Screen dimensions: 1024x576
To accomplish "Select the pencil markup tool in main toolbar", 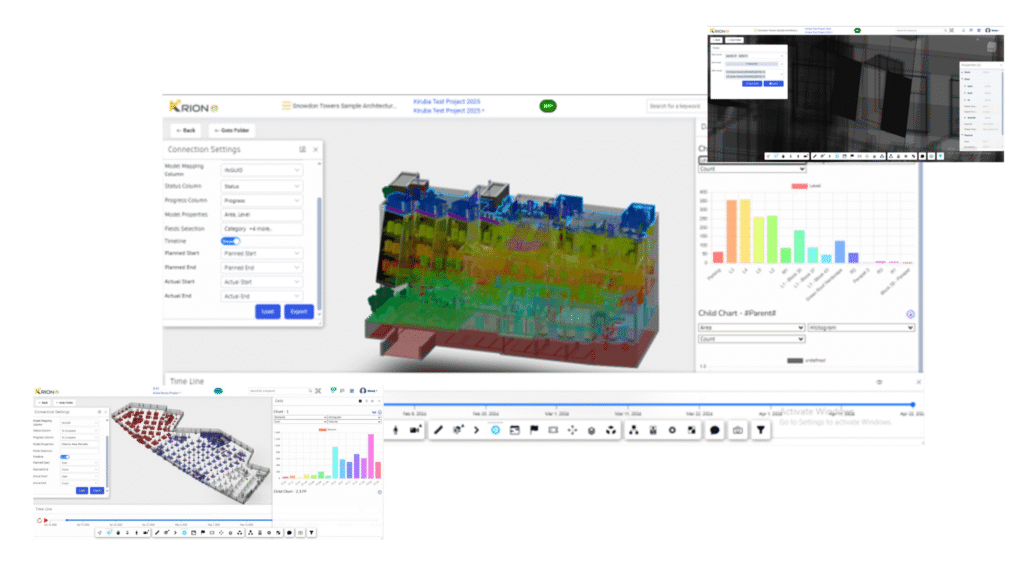I will 437,430.
